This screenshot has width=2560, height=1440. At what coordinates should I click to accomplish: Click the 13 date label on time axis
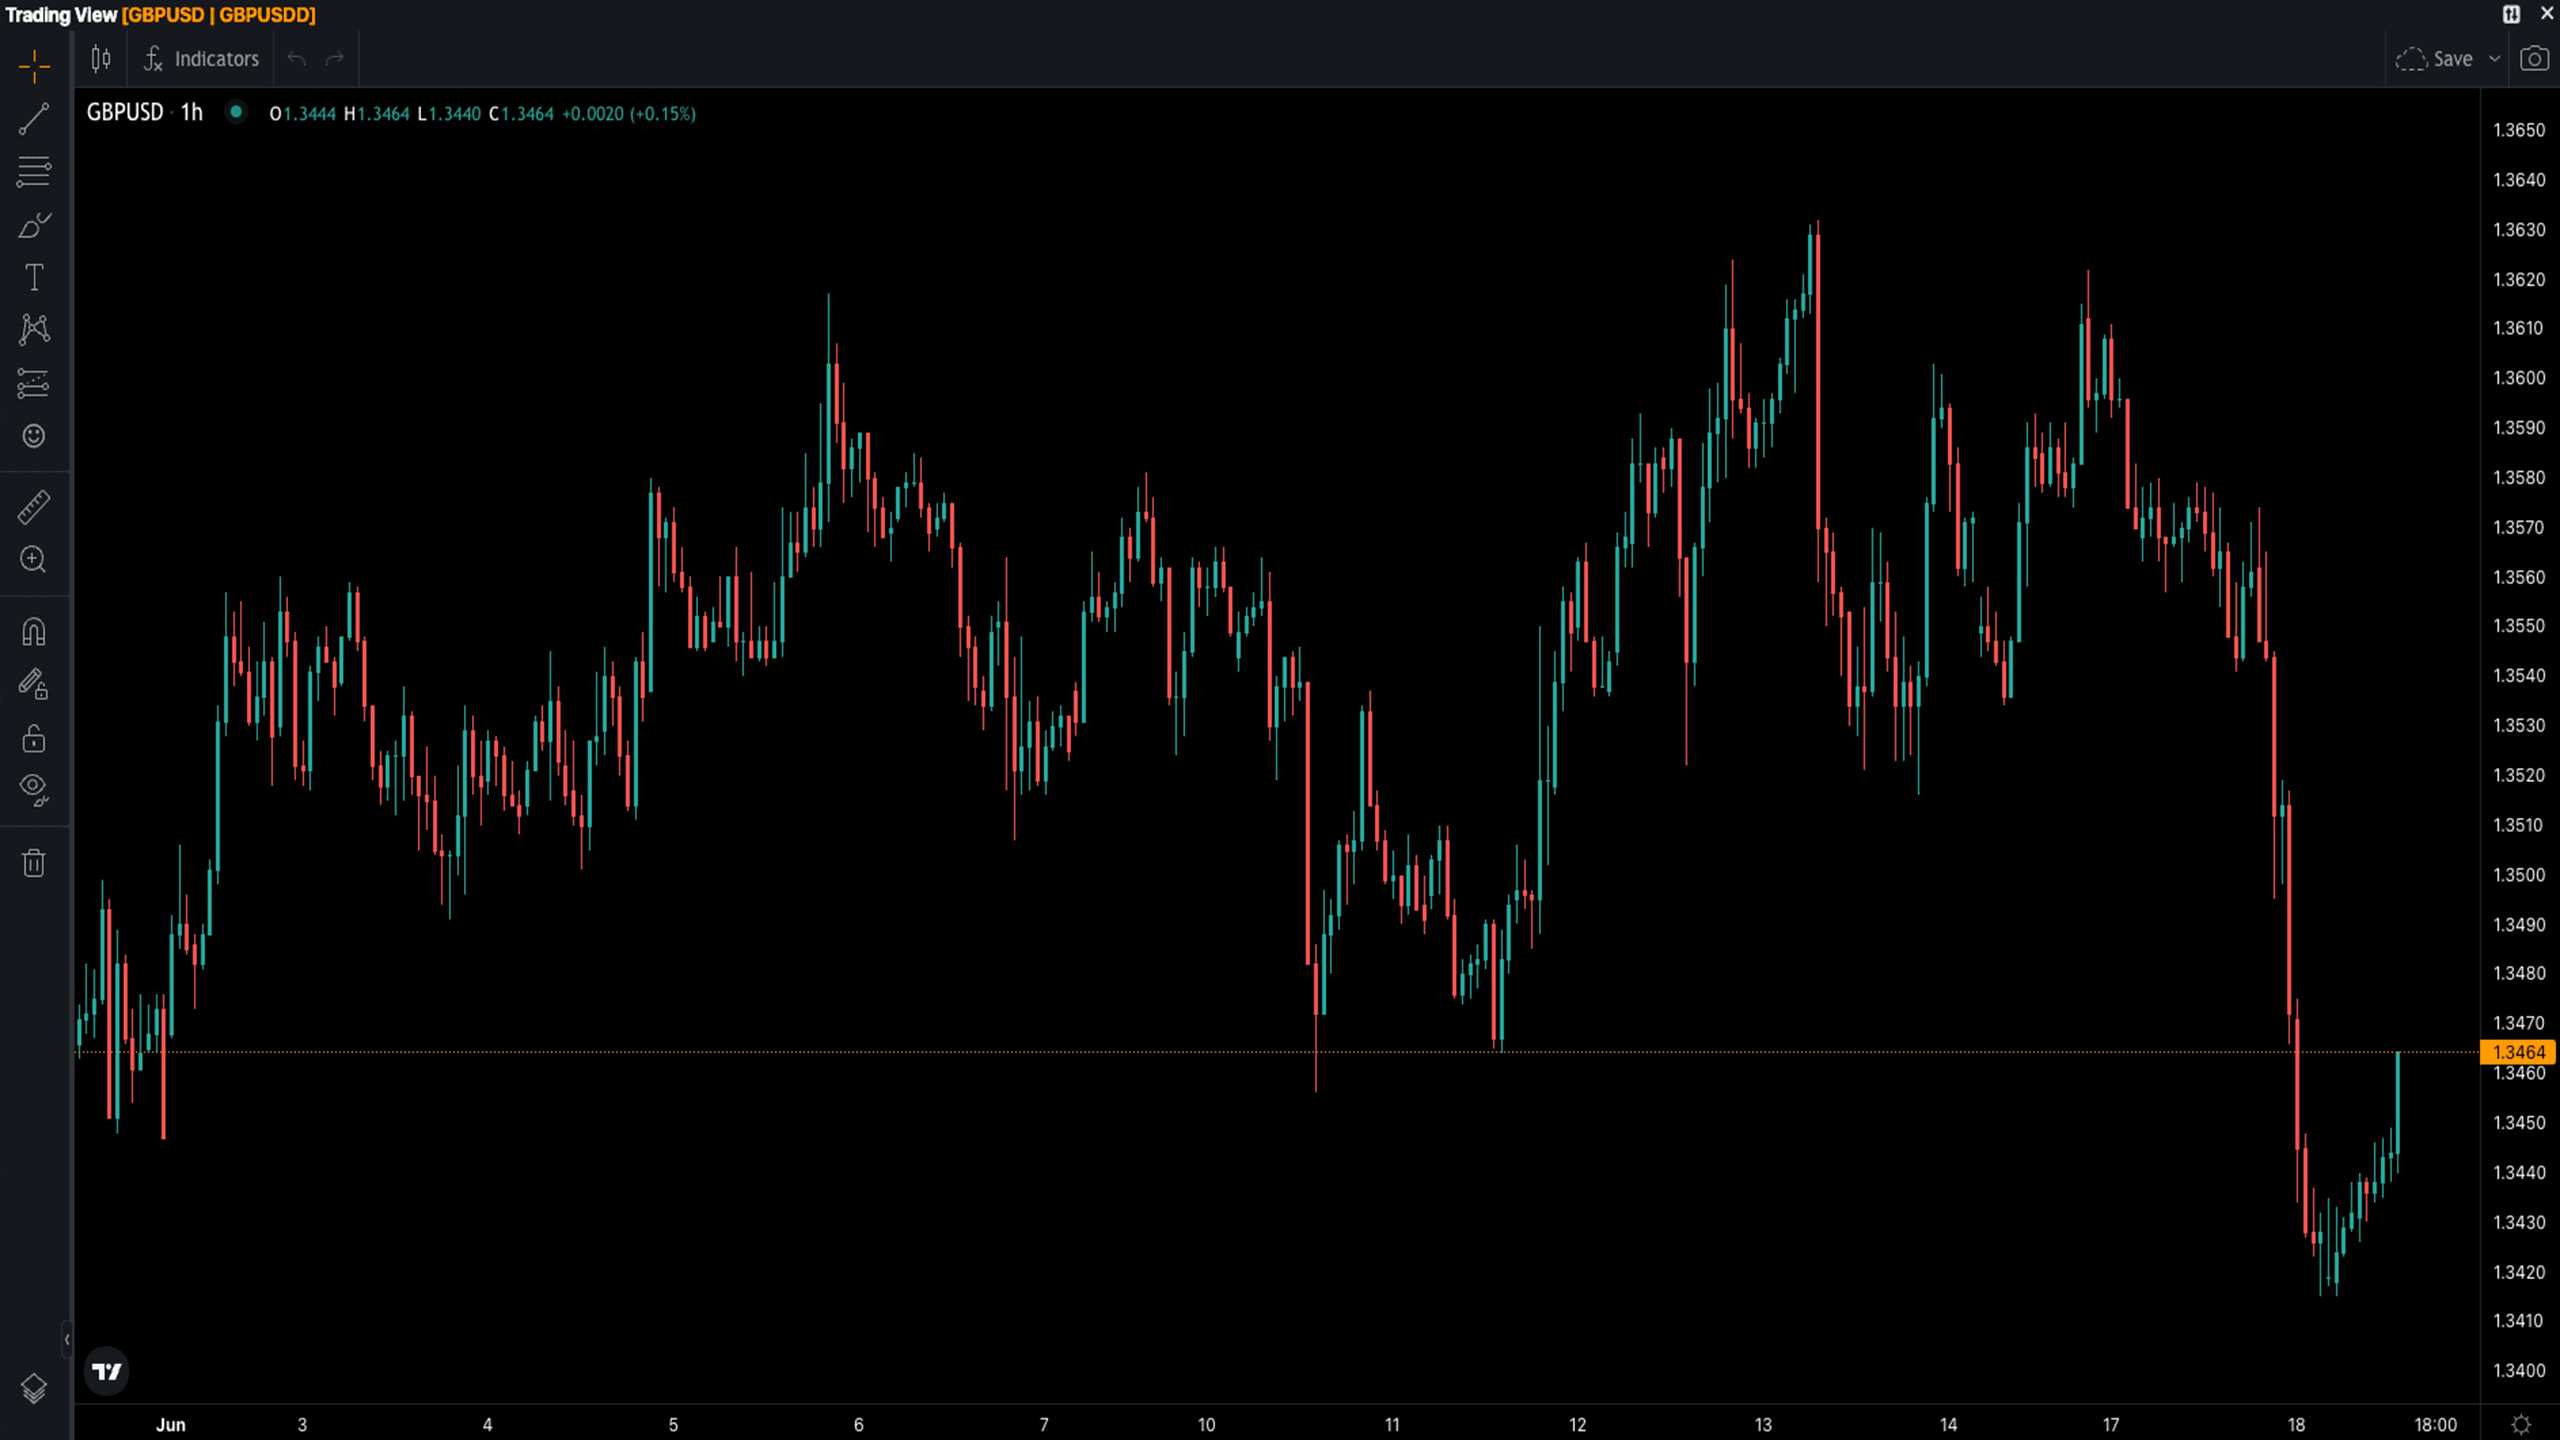click(x=1763, y=1425)
